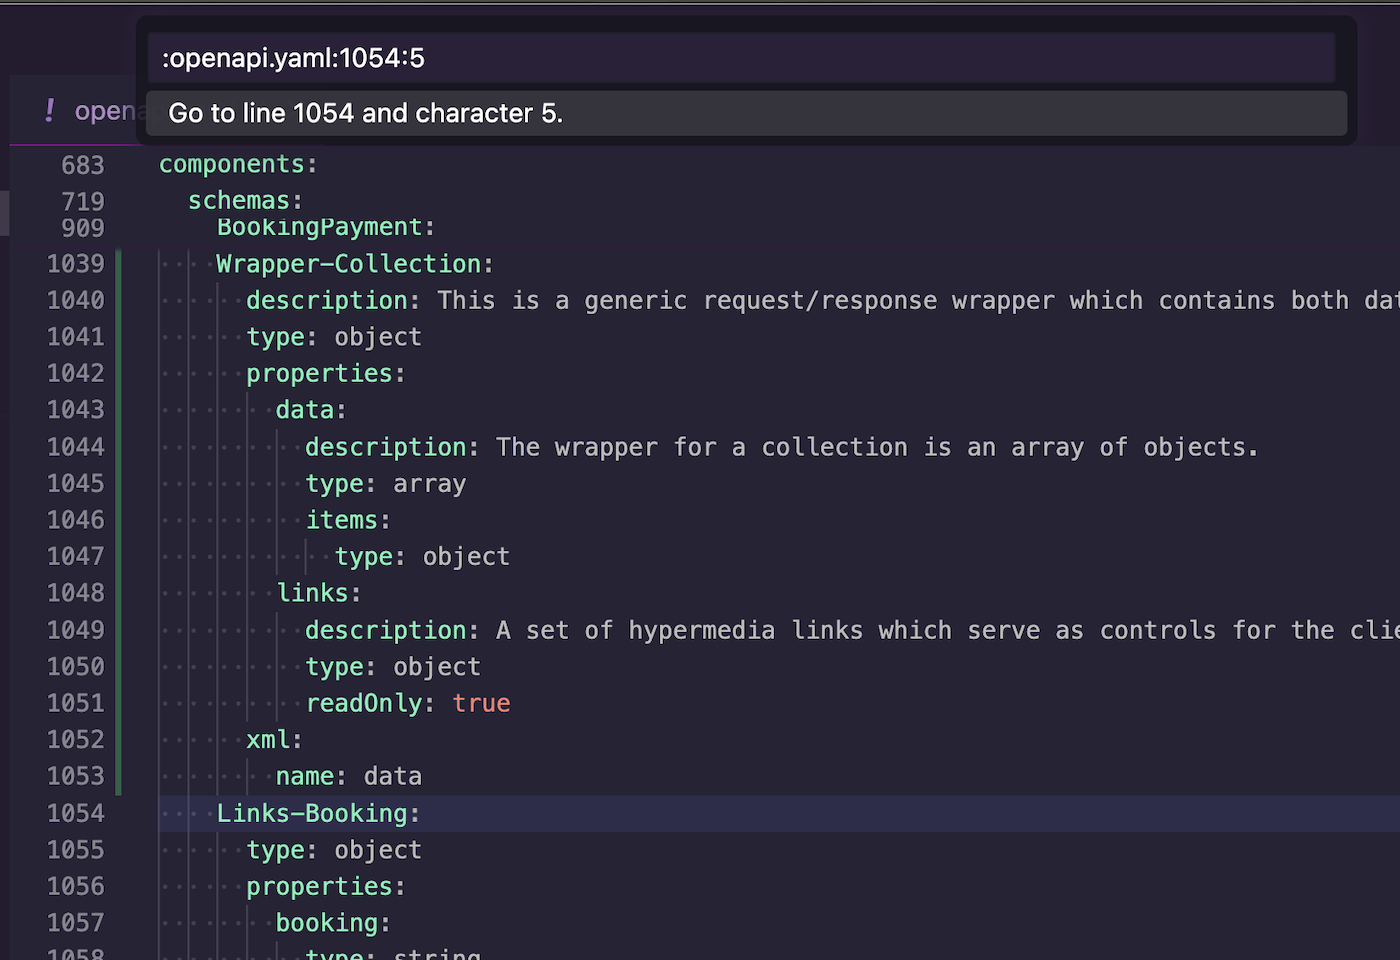Click the 'links' key on line 1048

(313, 593)
